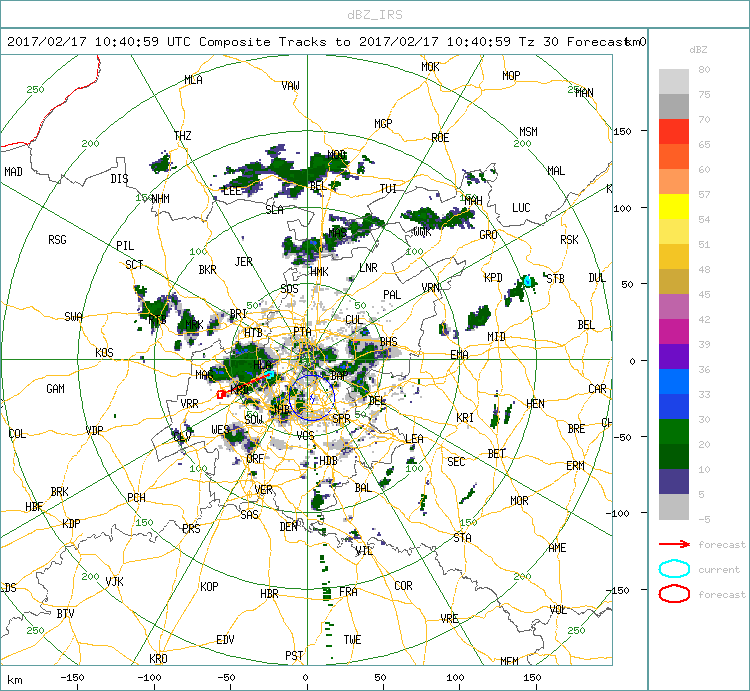Click the blue radar circle near JHB
Screen dimensions: 750x691
(x=312, y=398)
